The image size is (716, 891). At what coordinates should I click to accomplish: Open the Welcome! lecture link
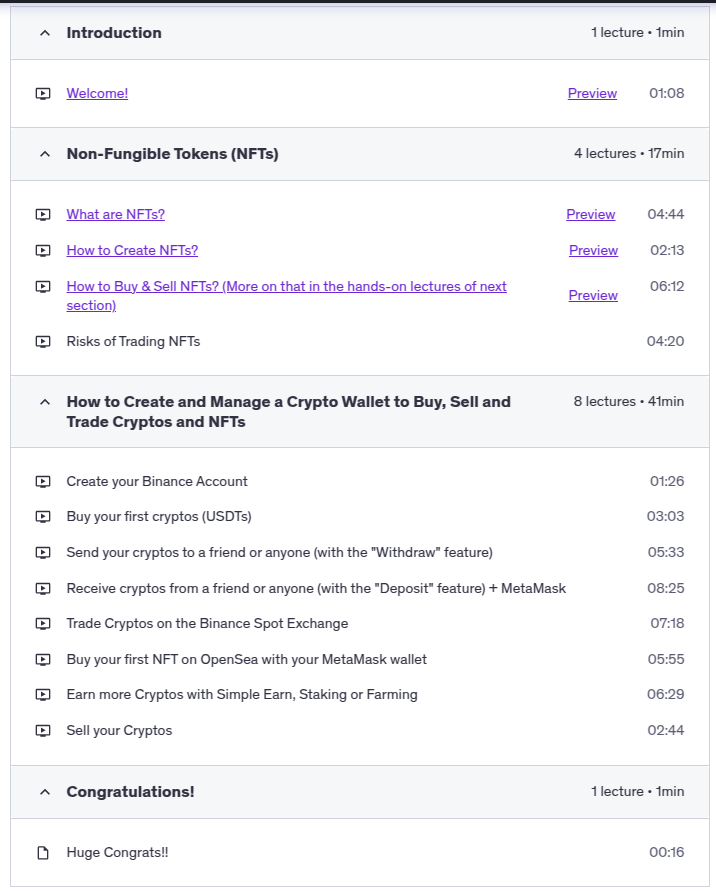pyautogui.click(x=97, y=94)
